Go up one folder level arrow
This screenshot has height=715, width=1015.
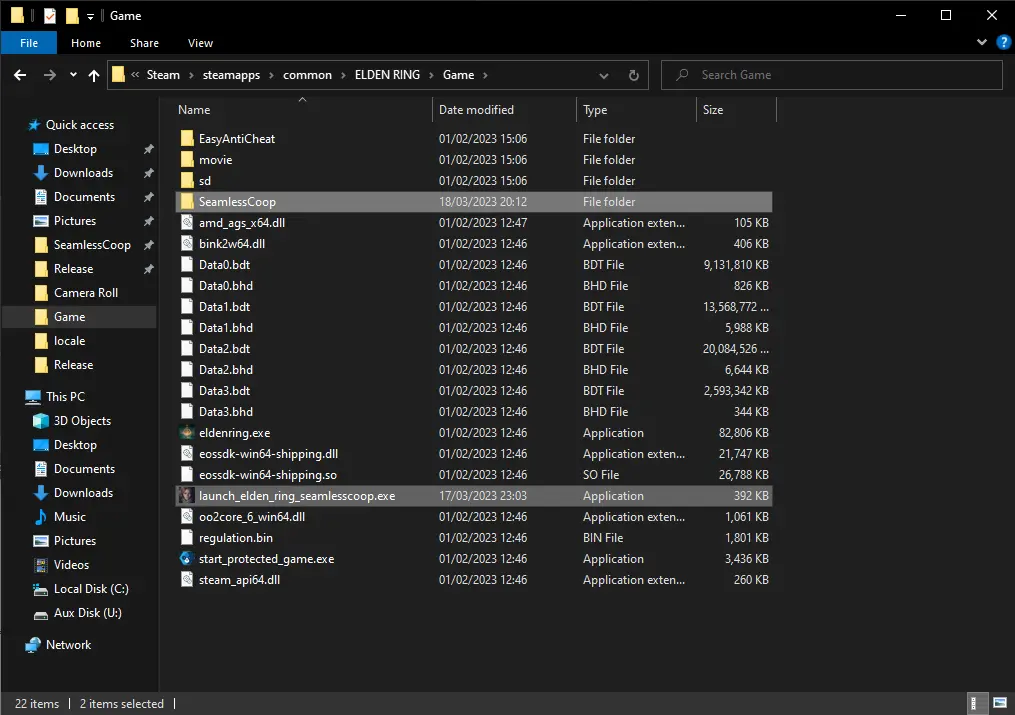(94, 75)
